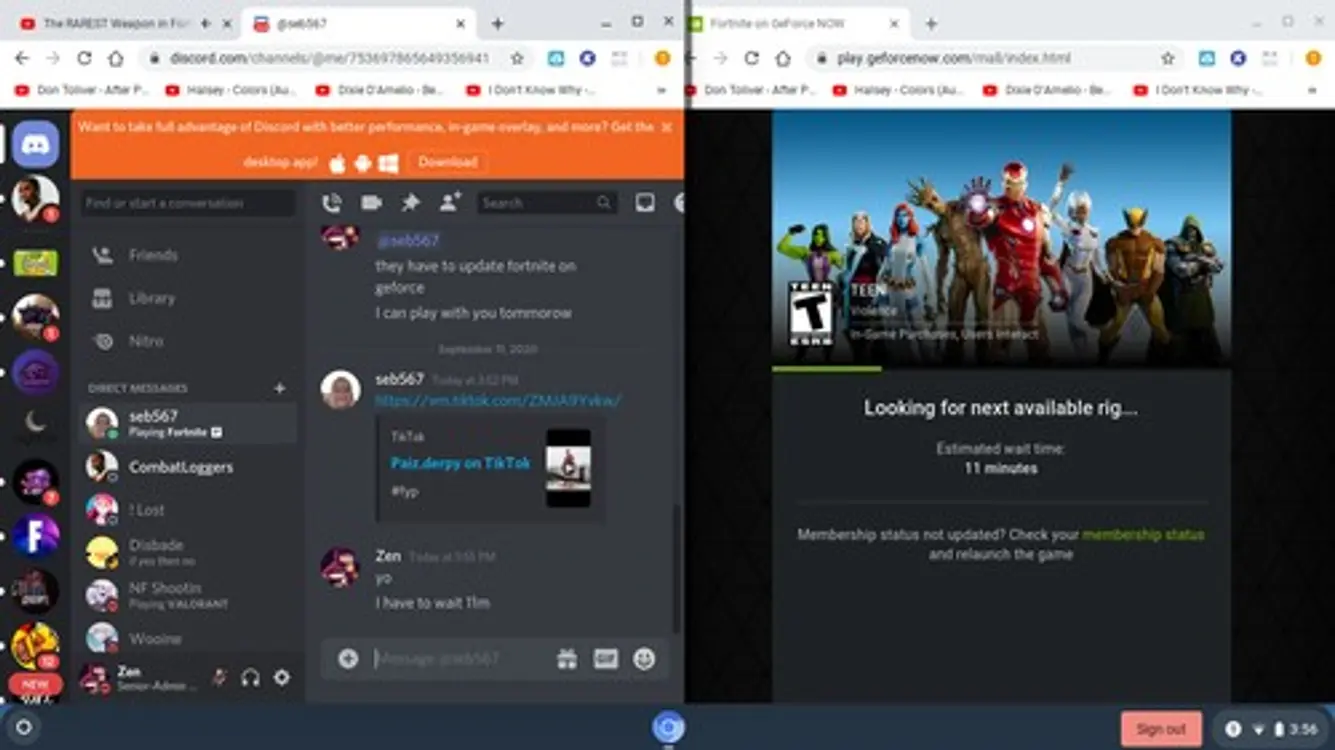Open Don Toliver bookmark in Discord window
Viewport: 1335px width, 750px height.
(84, 90)
